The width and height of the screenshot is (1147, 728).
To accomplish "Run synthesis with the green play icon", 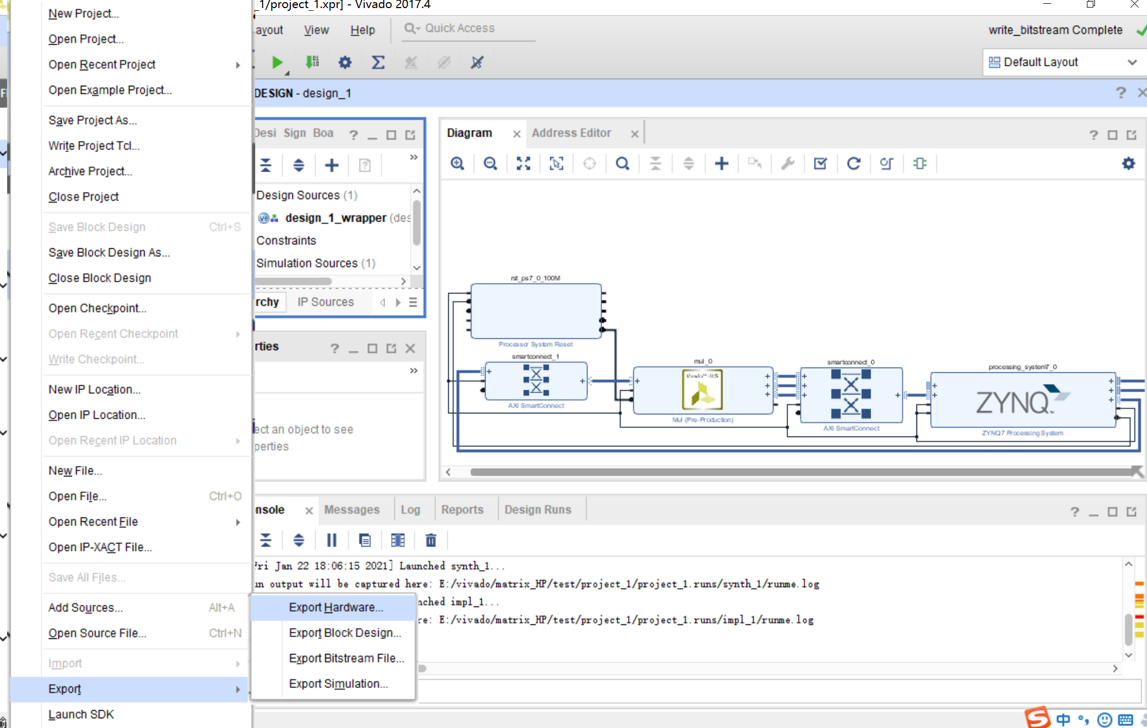I will pyautogui.click(x=277, y=62).
